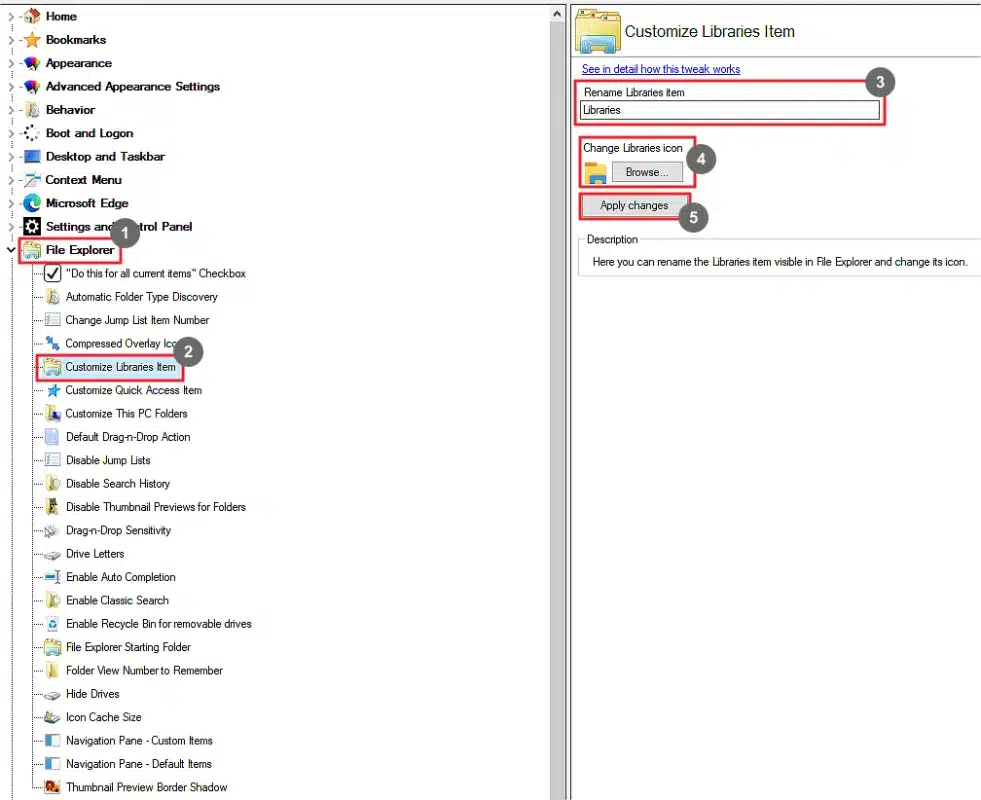
Task: Click the Change Jump List Item Number icon
Action: [x=53, y=320]
